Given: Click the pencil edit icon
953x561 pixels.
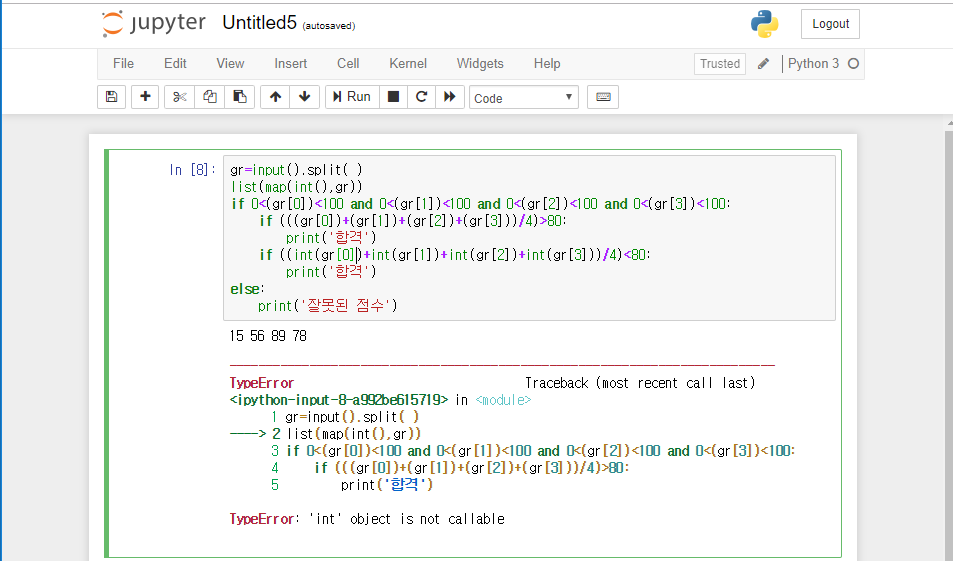Looking at the screenshot, I should tap(763, 64).
